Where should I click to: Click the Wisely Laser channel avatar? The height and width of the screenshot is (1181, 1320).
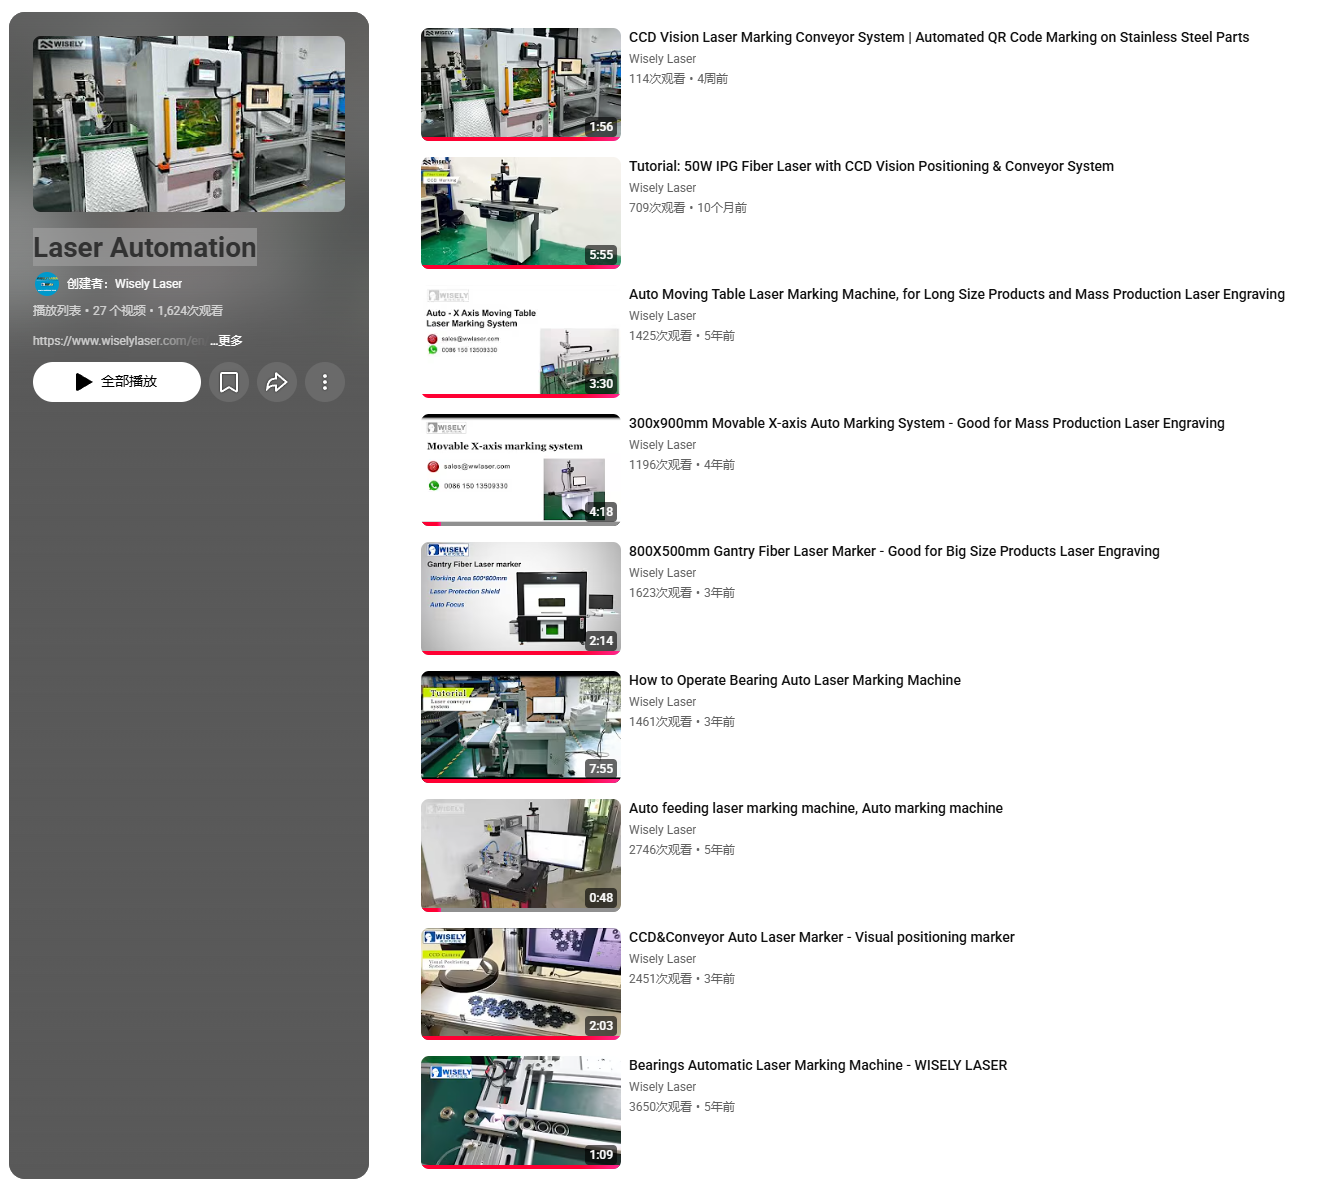[x=46, y=284]
